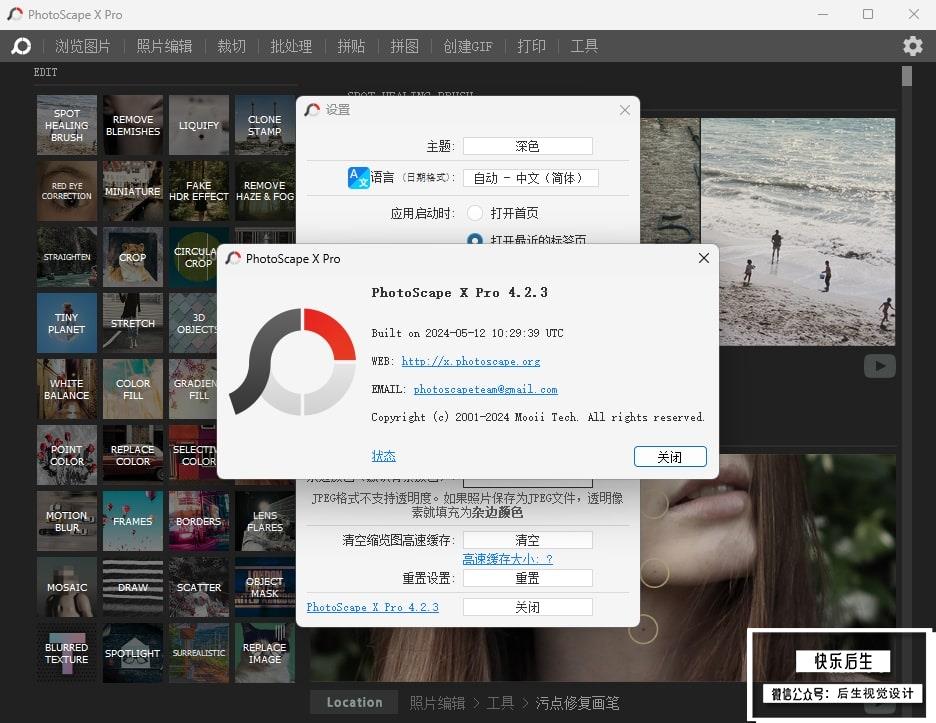
Task: Open the 语言 language dropdown
Action: 531,178
